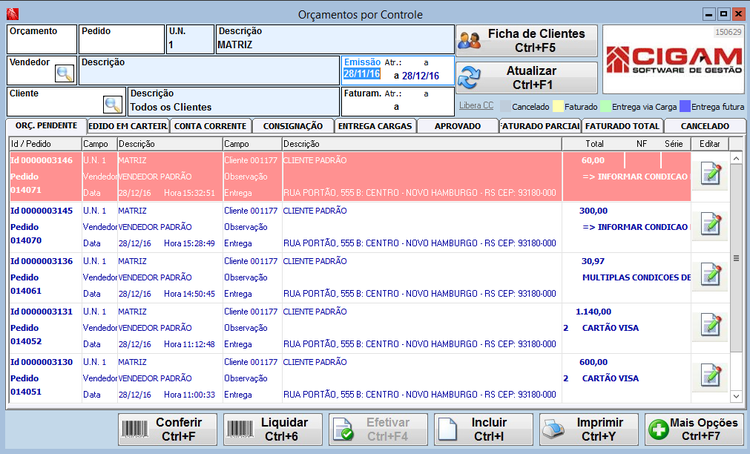This screenshot has height=454, width=750.
Task: Click the Entrega via Carga green swatch
Action: pos(606,106)
